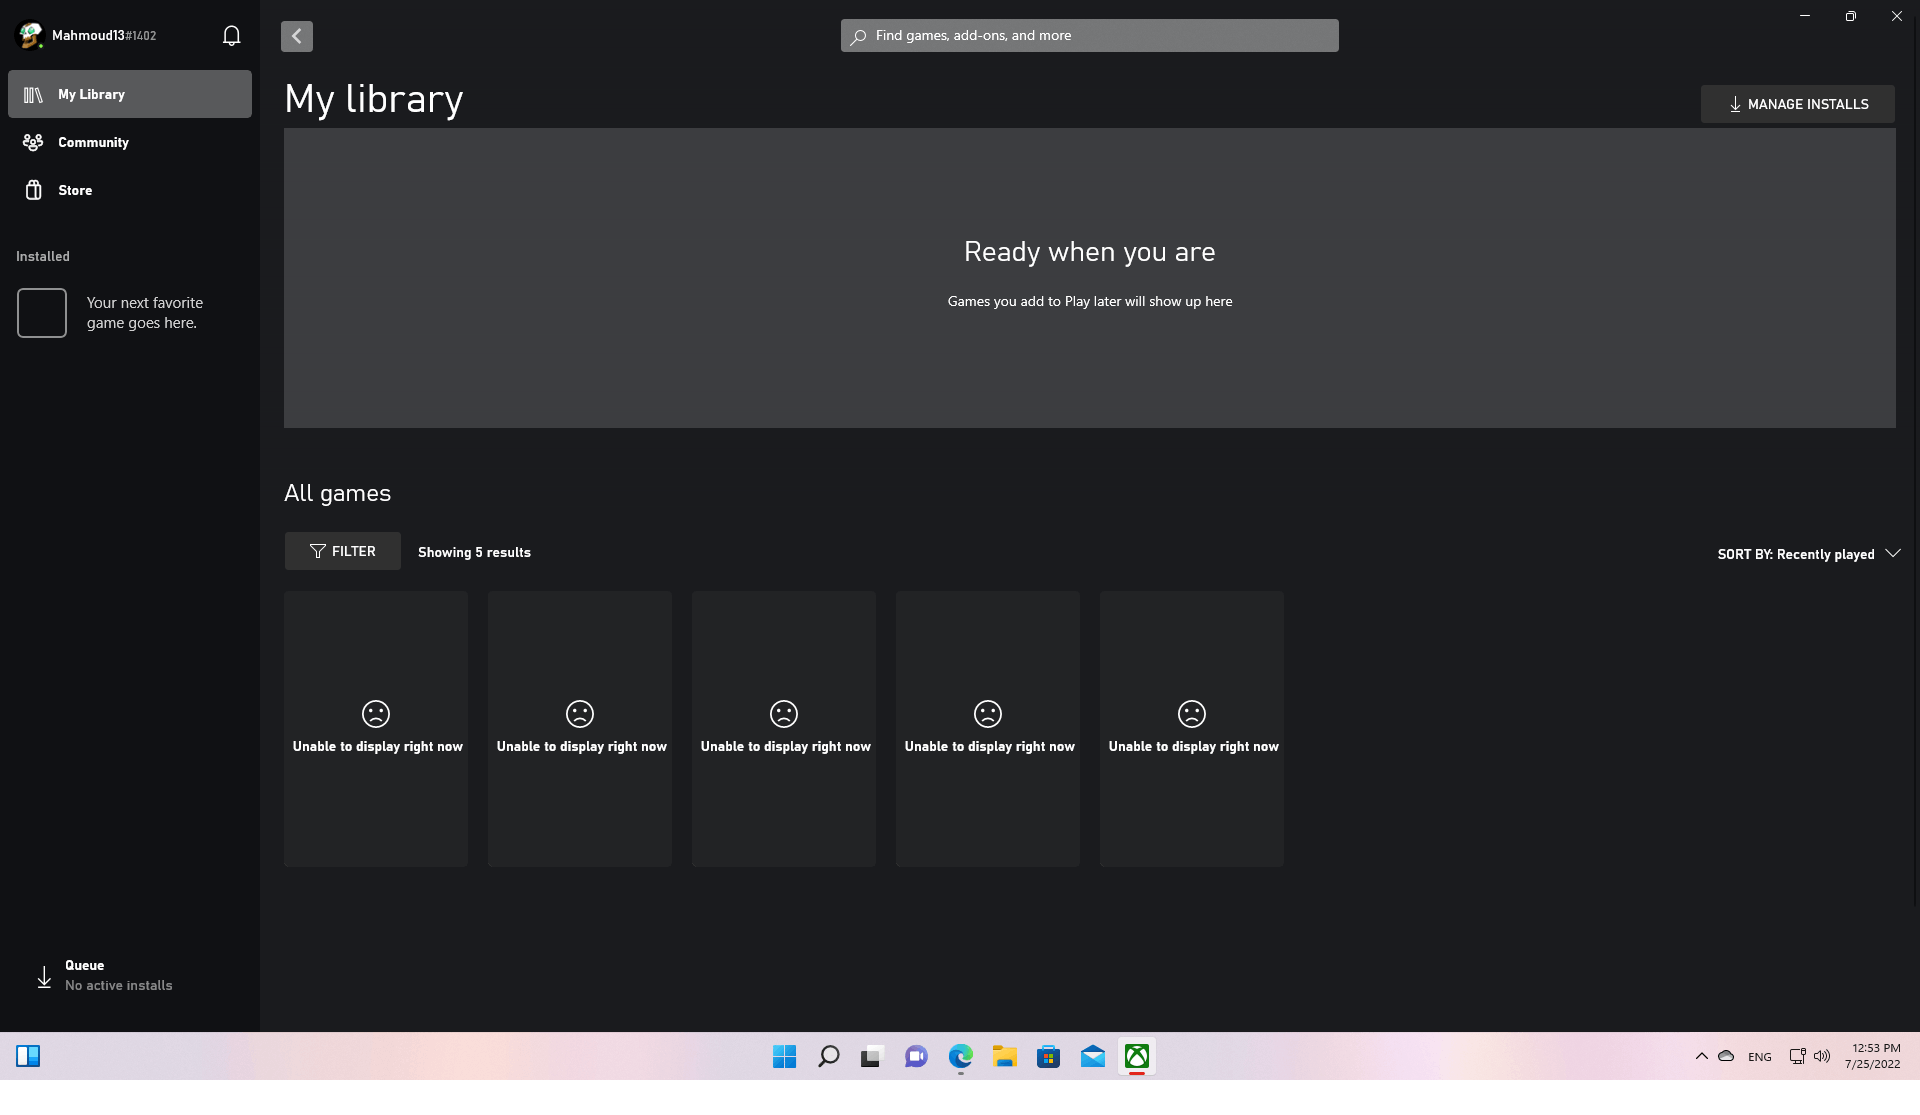Select the My Library menu item
This screenshot has width=1920, height=1115.
click(129, 94)
